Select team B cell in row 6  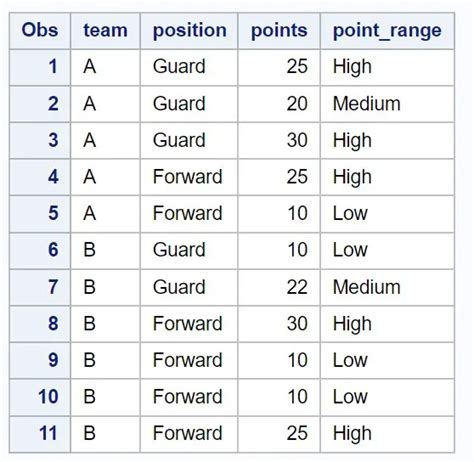tap(105, 250)
